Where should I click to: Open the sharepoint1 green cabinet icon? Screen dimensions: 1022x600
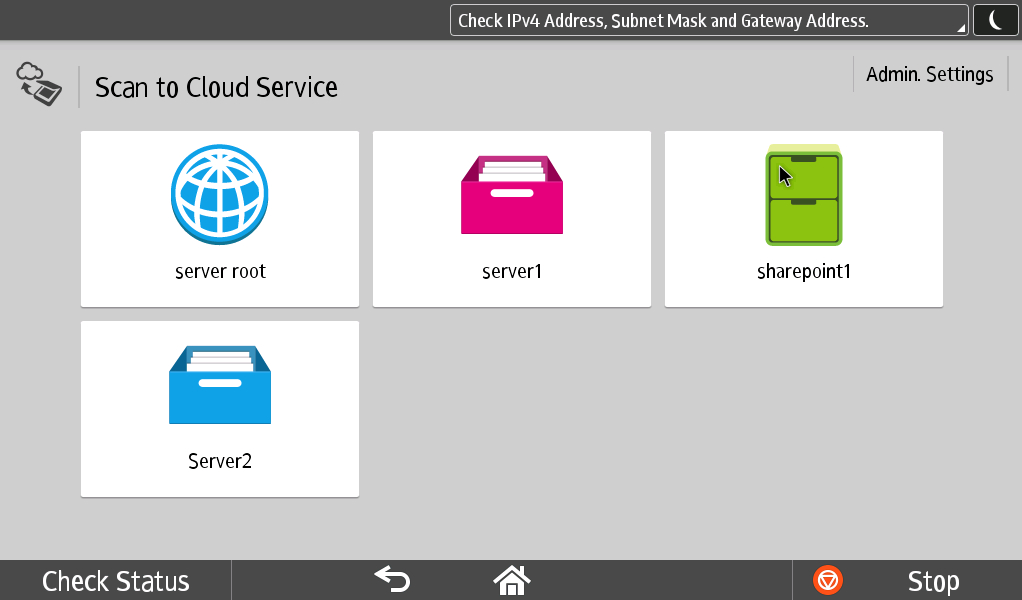803,195
